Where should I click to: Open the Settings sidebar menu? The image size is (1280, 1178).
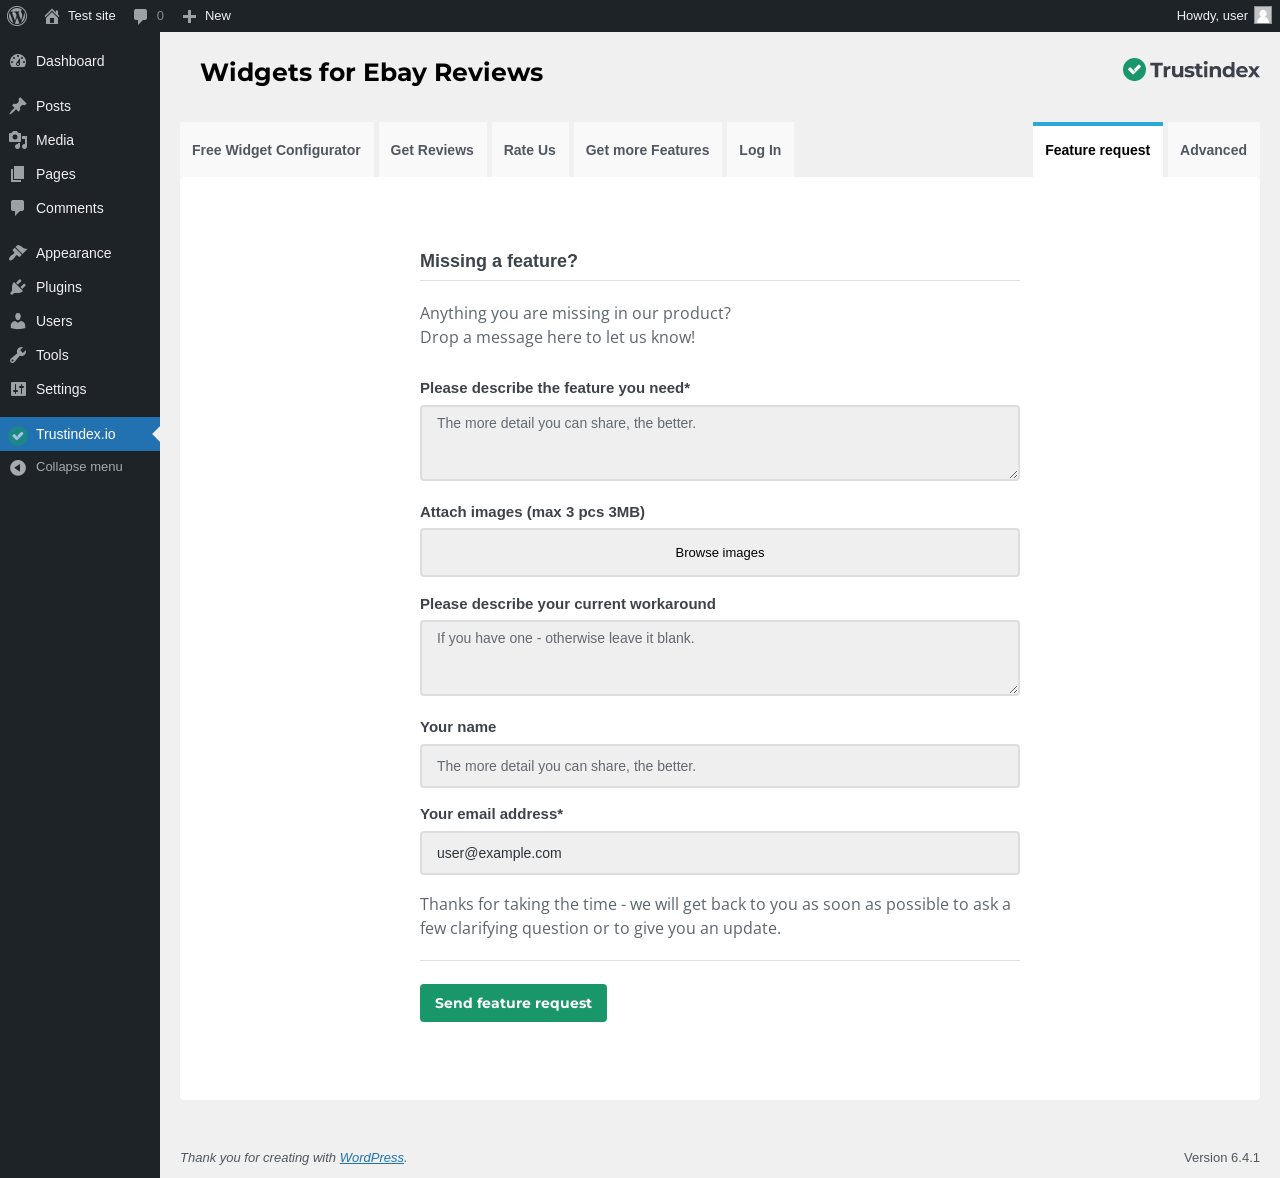coord(61,389)
